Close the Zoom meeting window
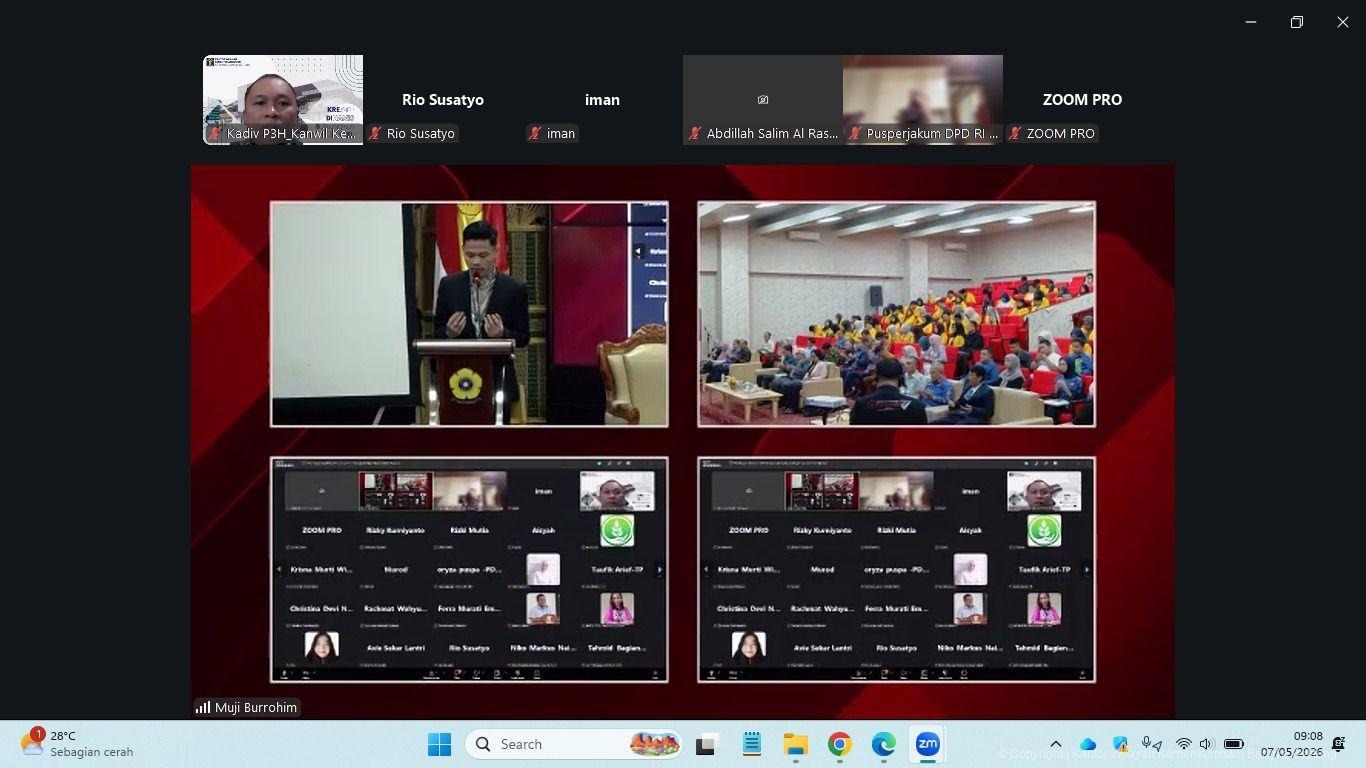Viewport: 1366px width, 768px height. (1343, 22)
